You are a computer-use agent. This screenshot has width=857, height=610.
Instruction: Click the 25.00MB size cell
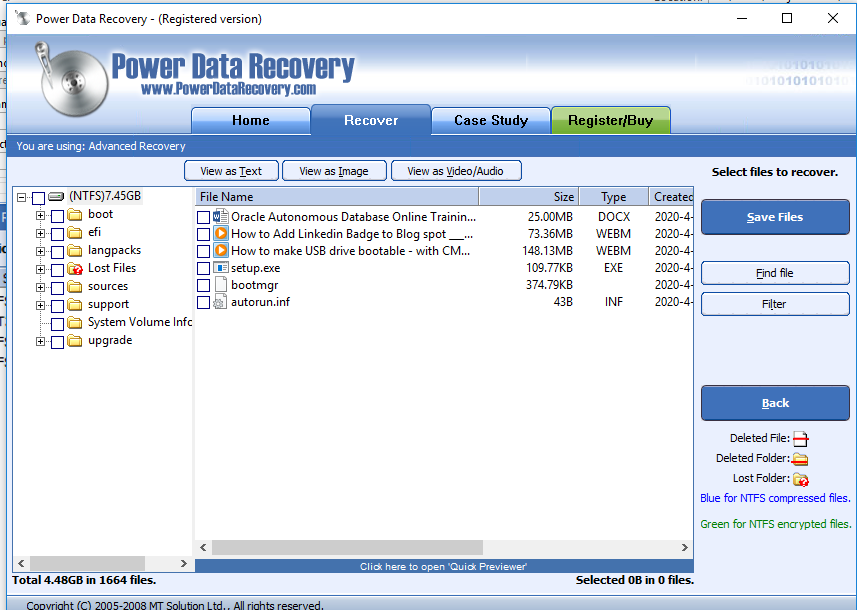(550, 216)
